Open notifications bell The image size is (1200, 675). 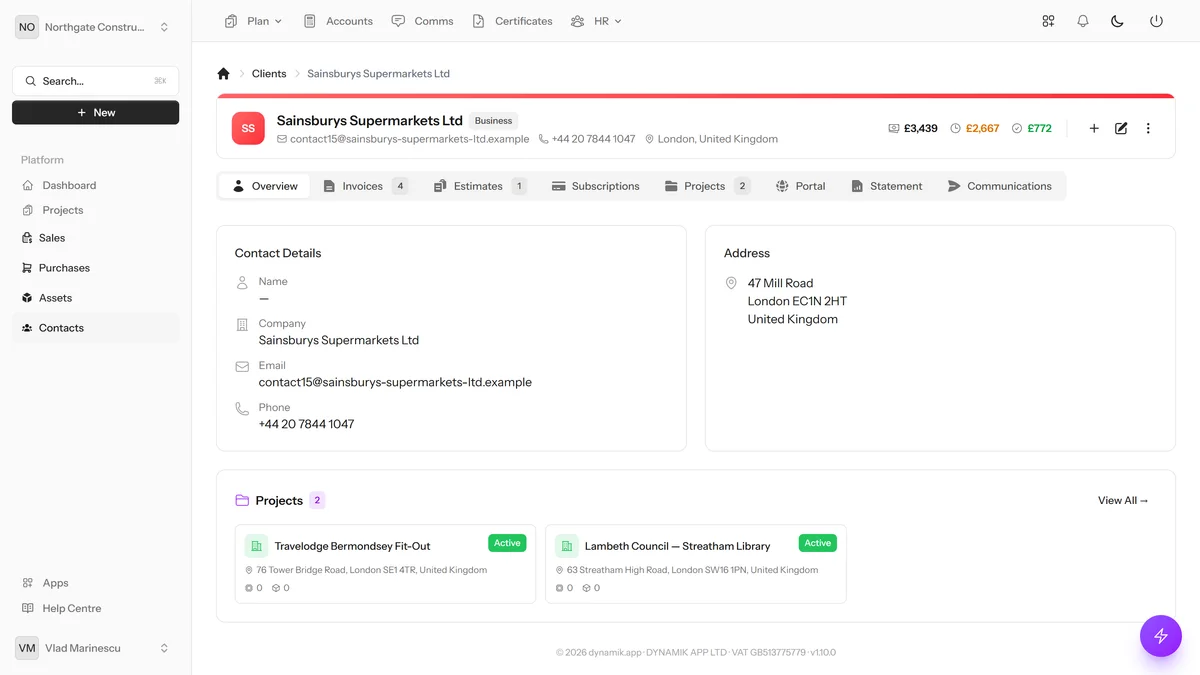click(1083, 21)
